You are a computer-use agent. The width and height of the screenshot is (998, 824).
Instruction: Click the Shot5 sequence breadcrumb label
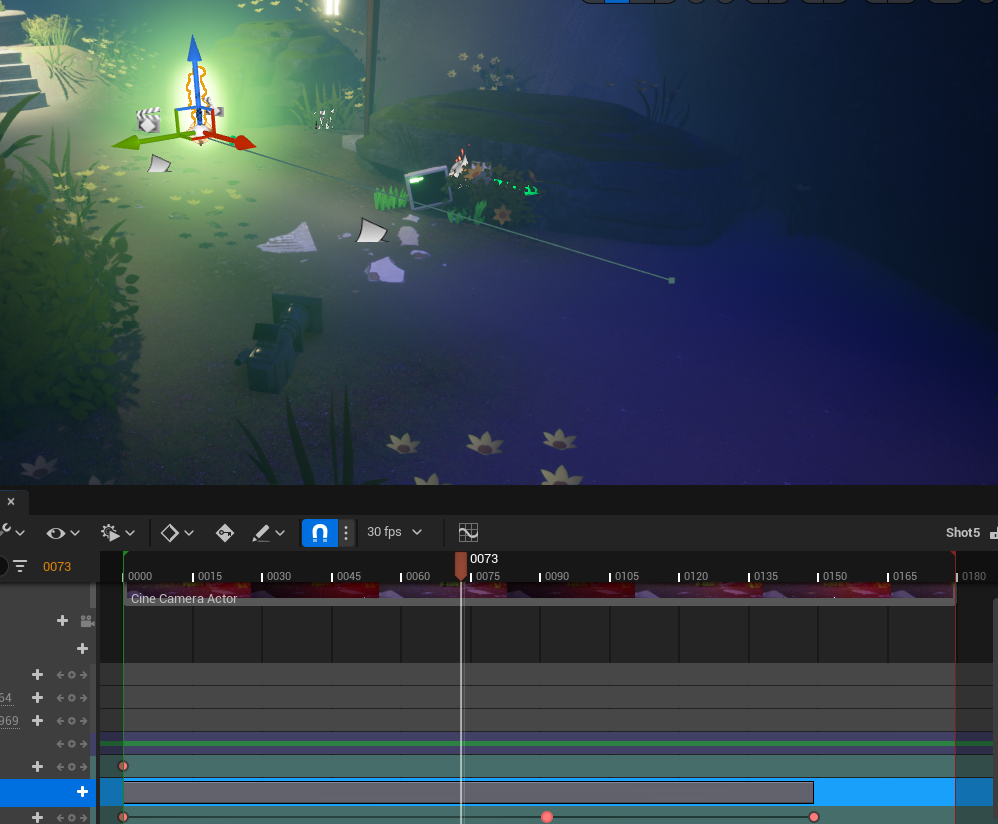pyautogui.click(x=962, y=533)
